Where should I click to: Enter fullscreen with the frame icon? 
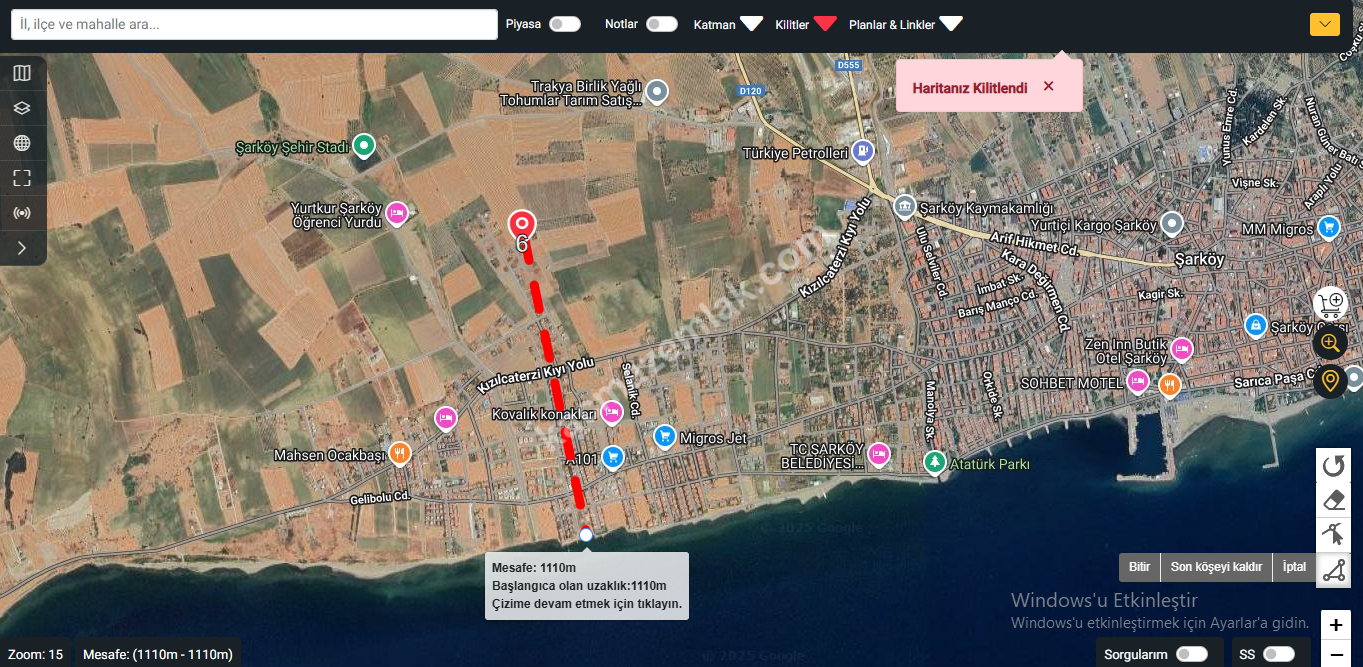click(x=22, y=178)
